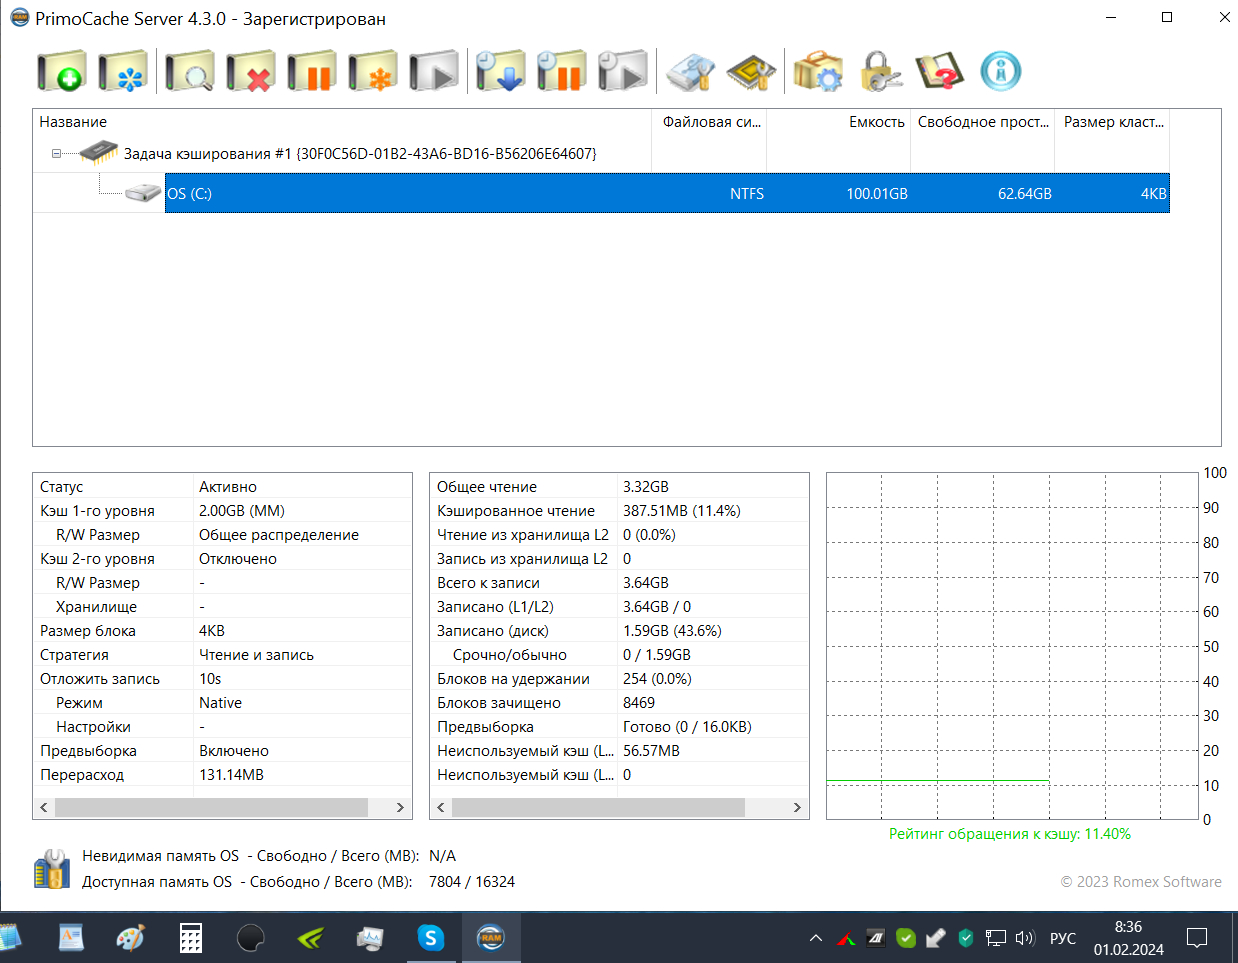Click 'Чтение и запись' strategy value

(x=256, y=655)
